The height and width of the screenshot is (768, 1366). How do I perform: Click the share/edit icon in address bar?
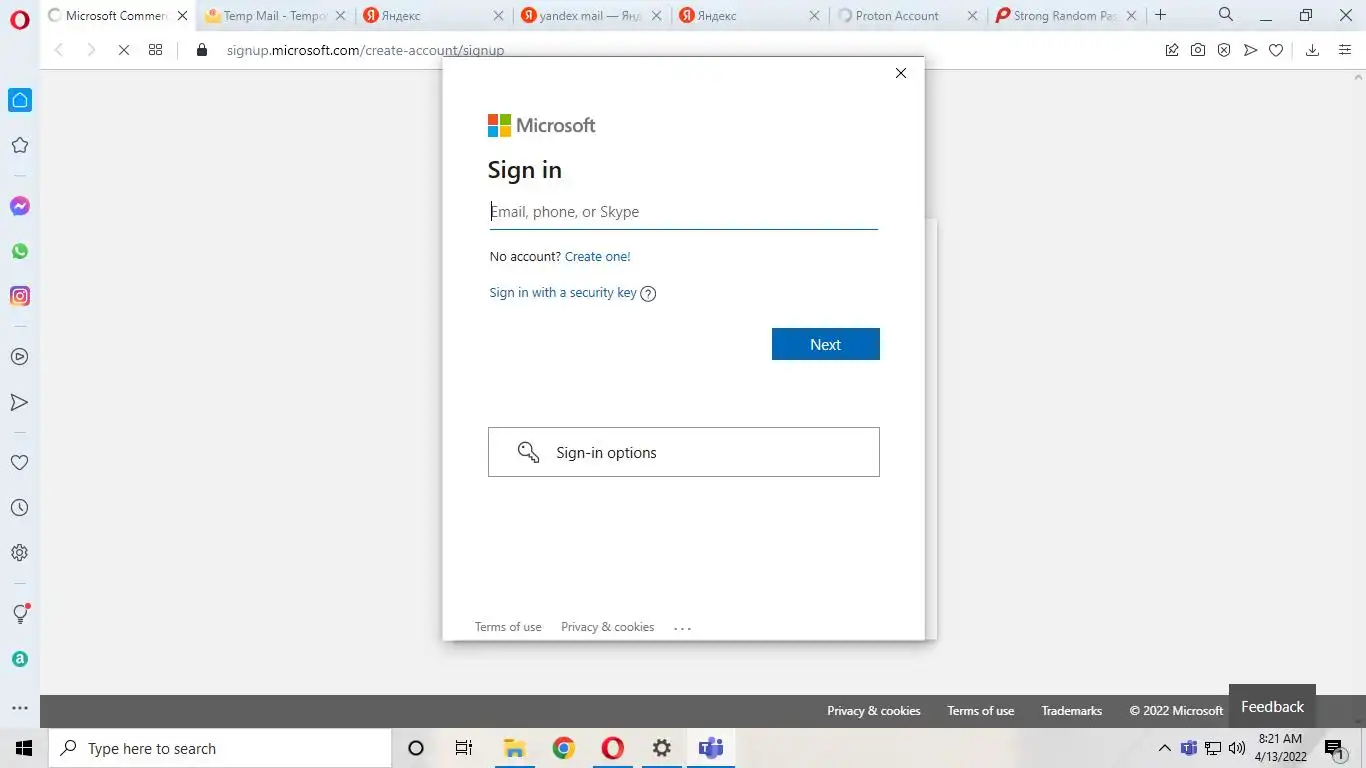pos(1172,50)
